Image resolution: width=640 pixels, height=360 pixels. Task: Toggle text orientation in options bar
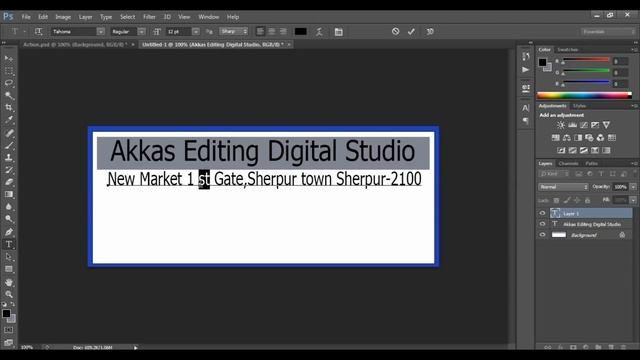tap(38, 31)
